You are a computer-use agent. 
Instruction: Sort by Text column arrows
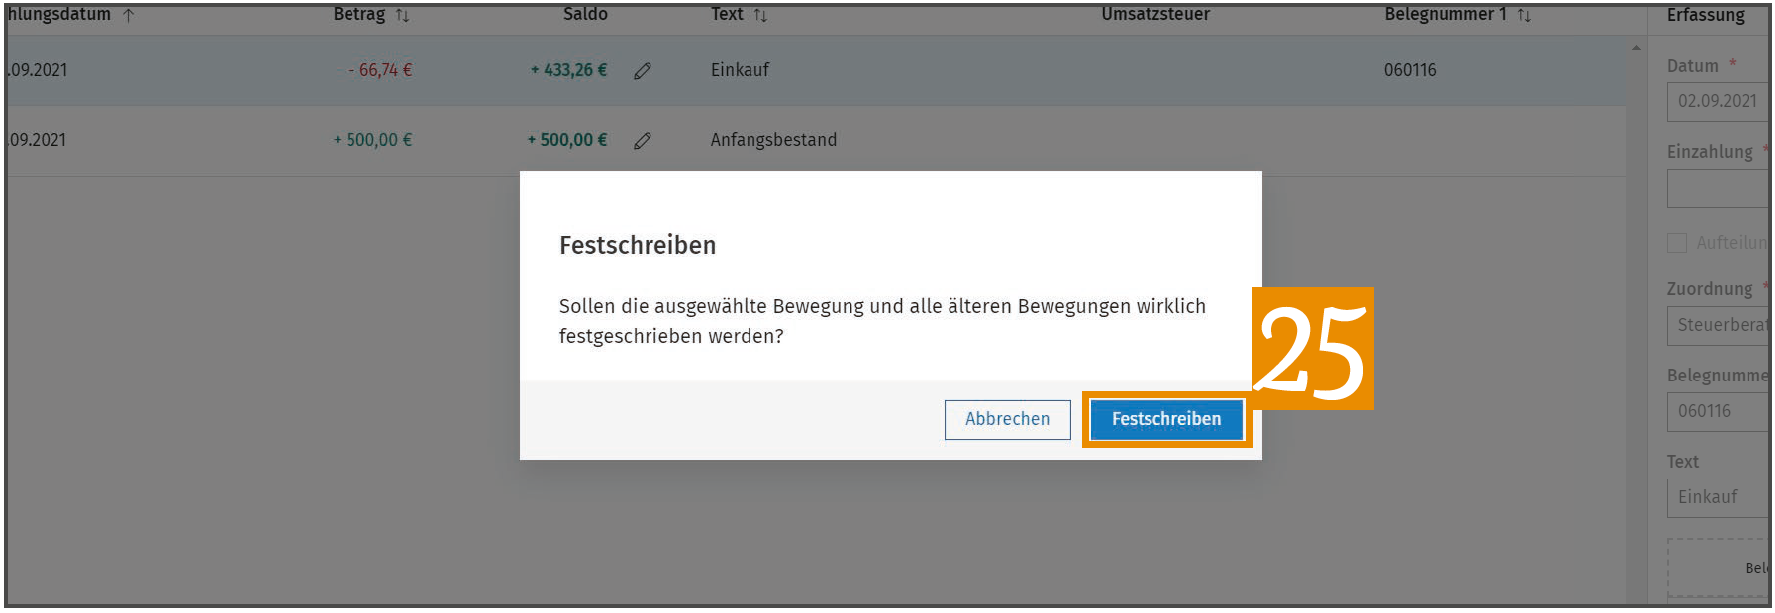(x=760, y=15)
